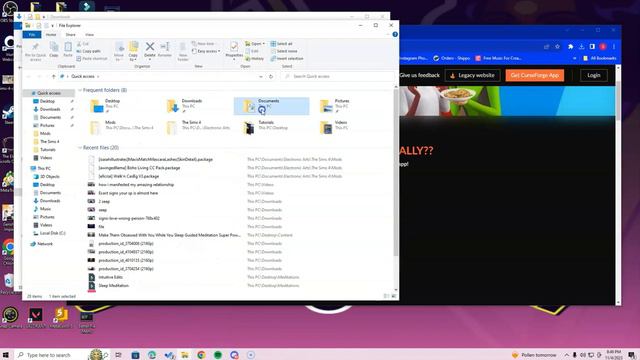
Task: Click Login button in browser
Action: coord(593,75)
